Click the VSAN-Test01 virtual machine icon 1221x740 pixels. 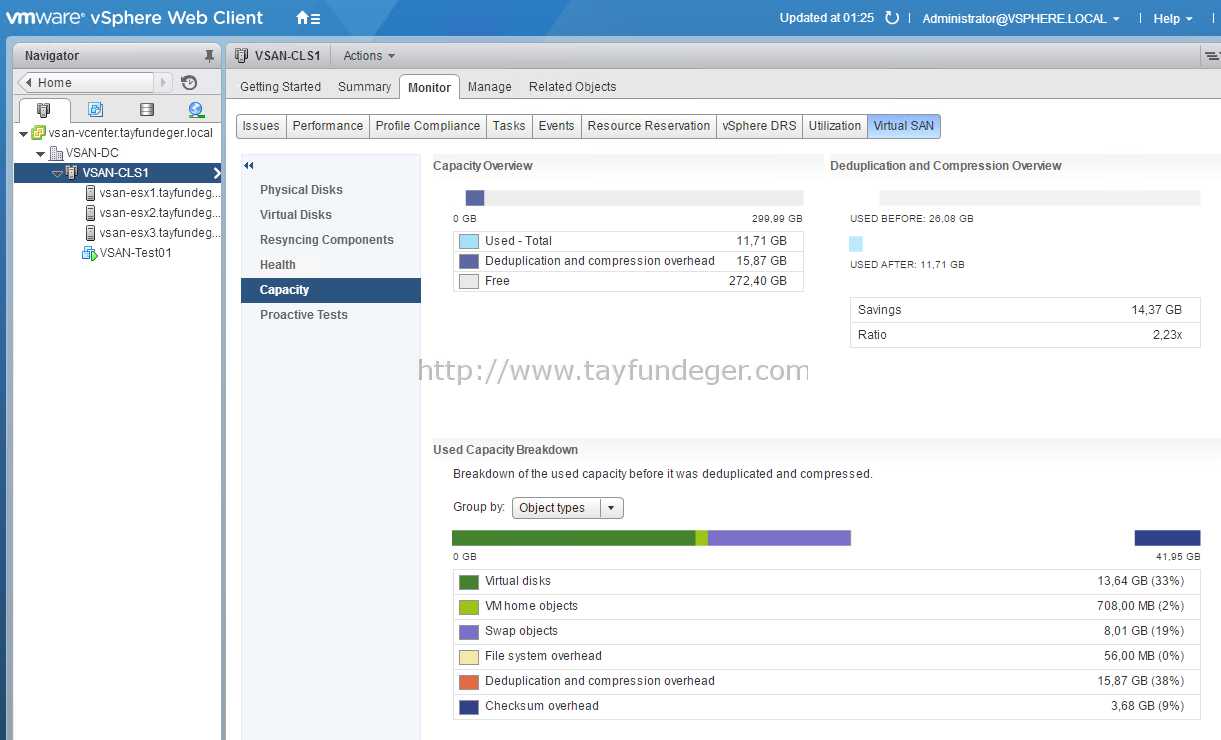pyautogui.click(x=89, y=253)
